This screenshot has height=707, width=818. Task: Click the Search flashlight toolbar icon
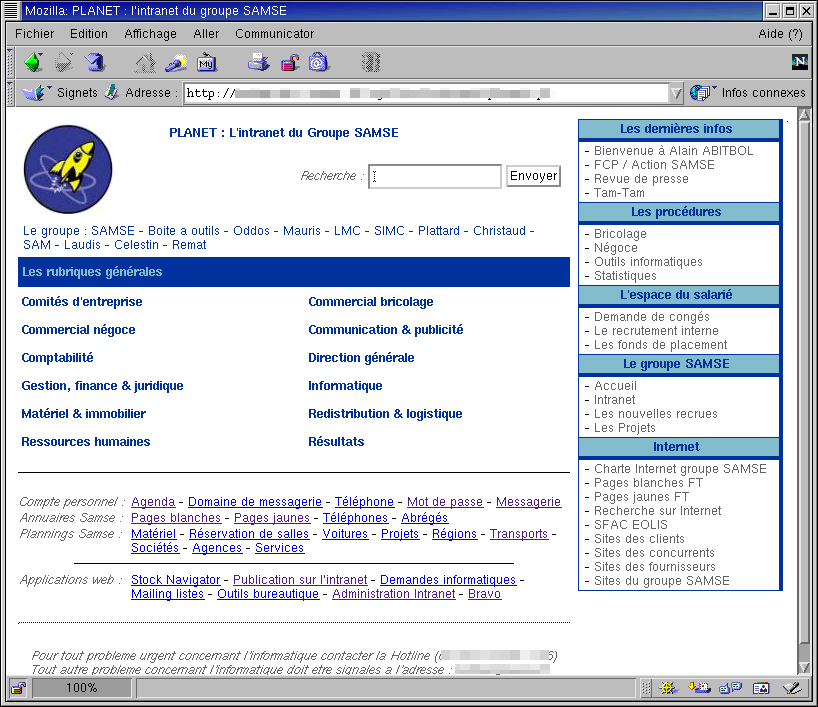(176, 63)
